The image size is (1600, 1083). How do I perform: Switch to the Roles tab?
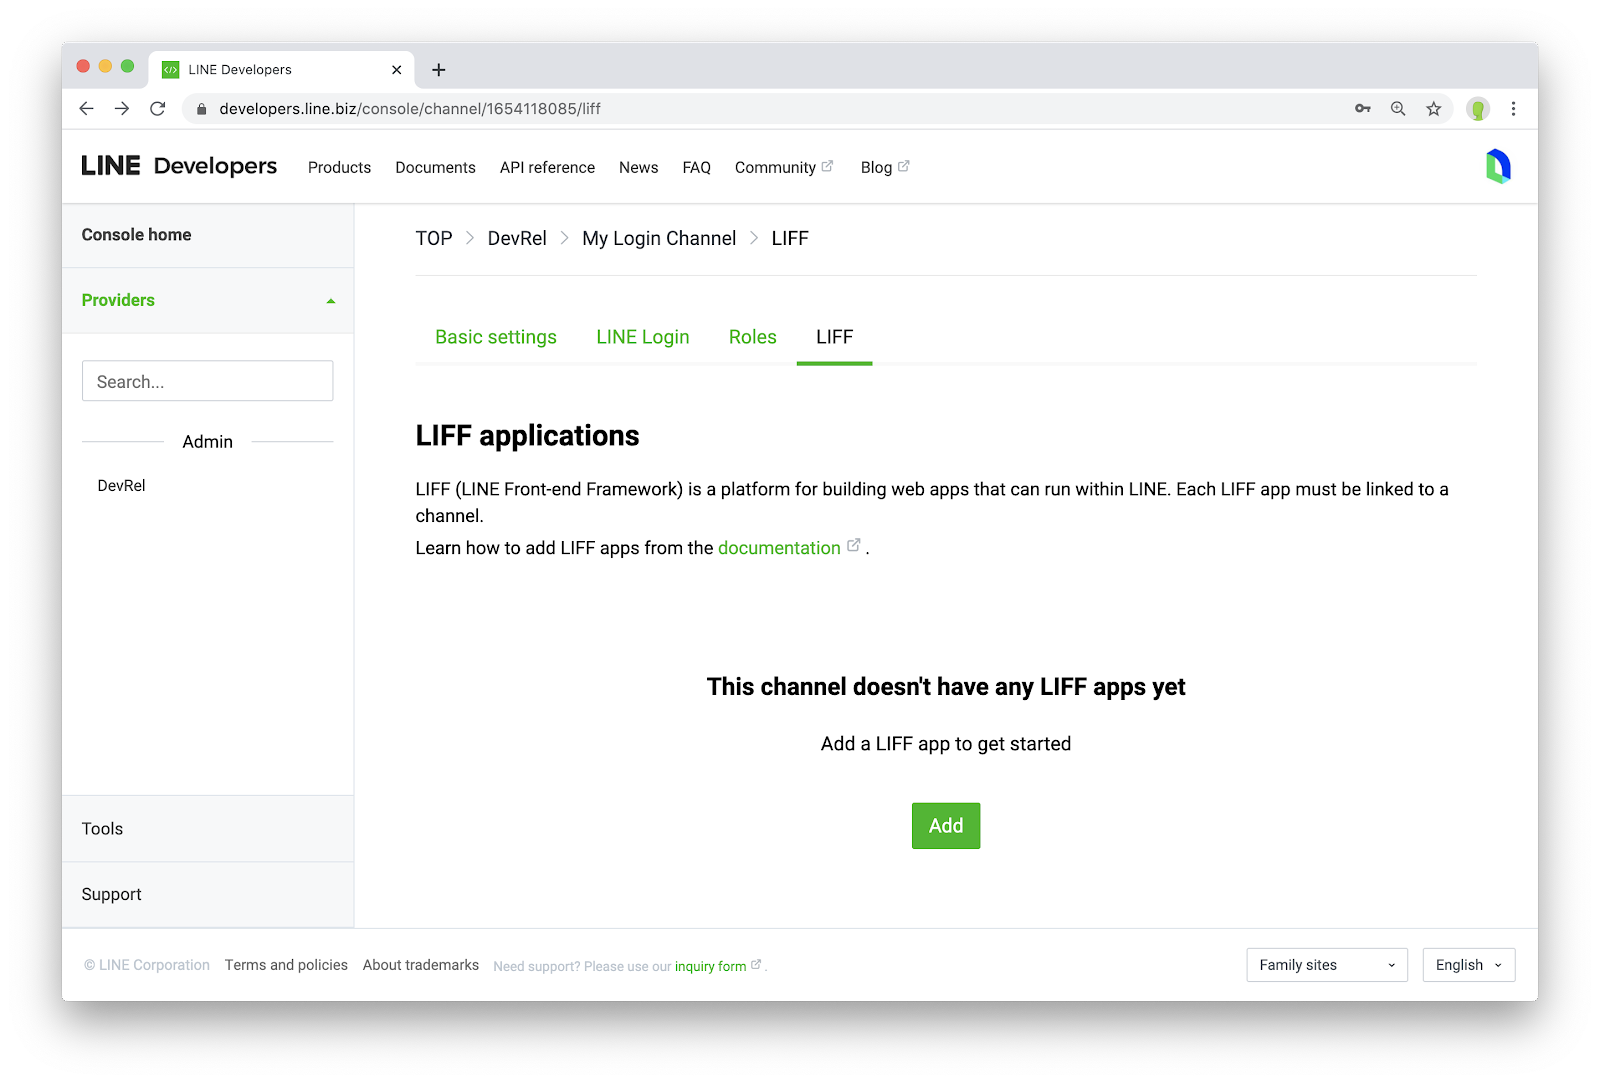click(753, 338)
